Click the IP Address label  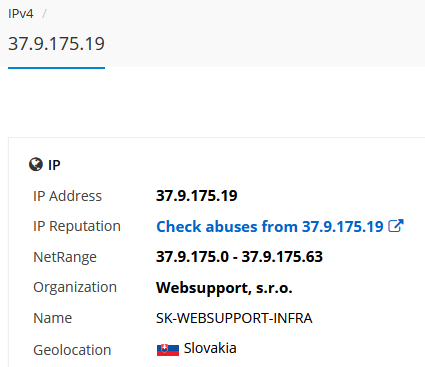(67, 196)
